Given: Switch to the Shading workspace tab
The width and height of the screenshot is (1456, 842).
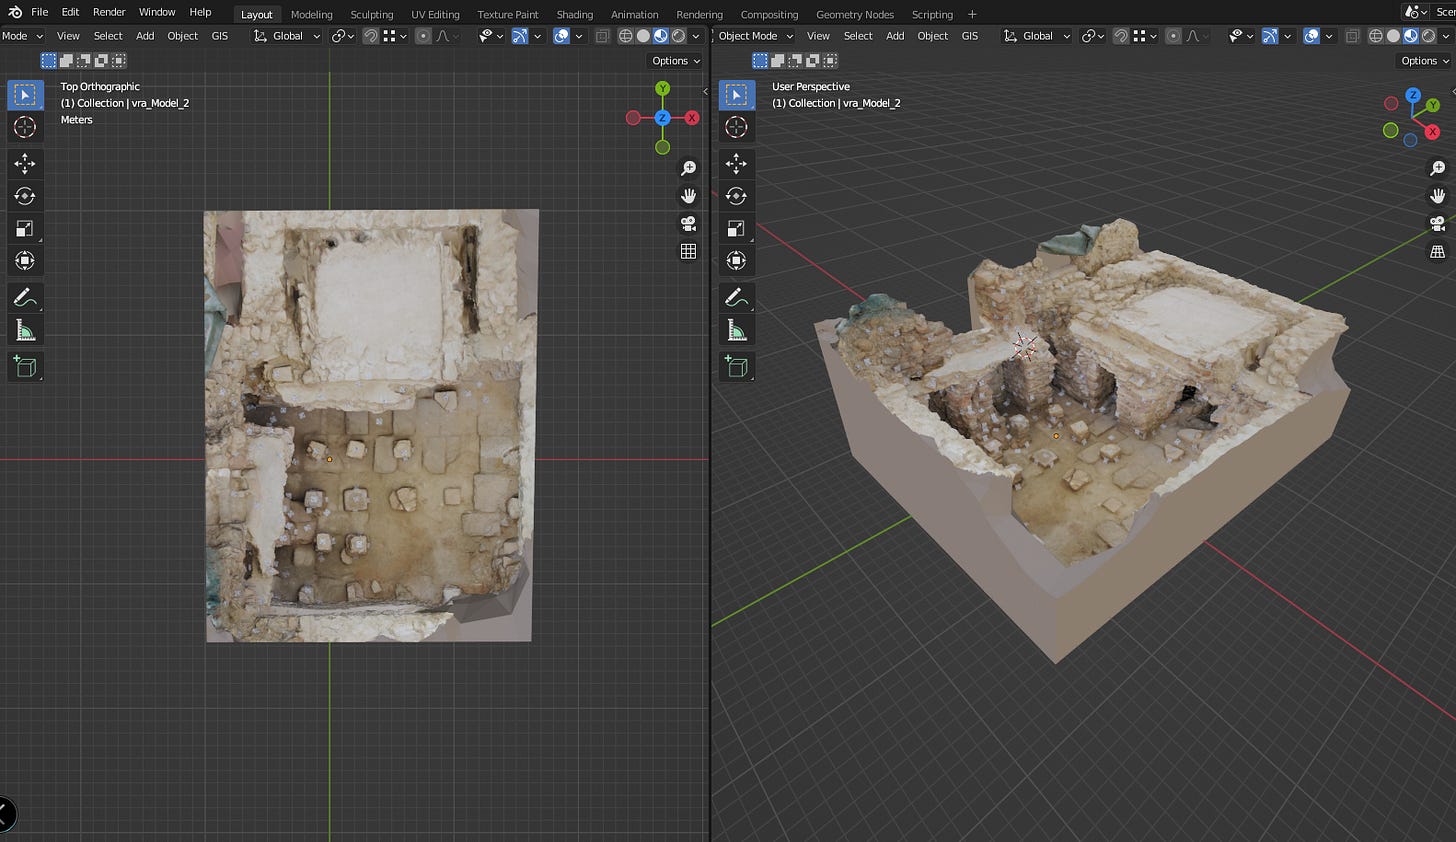Looking at the screenshot, I should point(574,14).
